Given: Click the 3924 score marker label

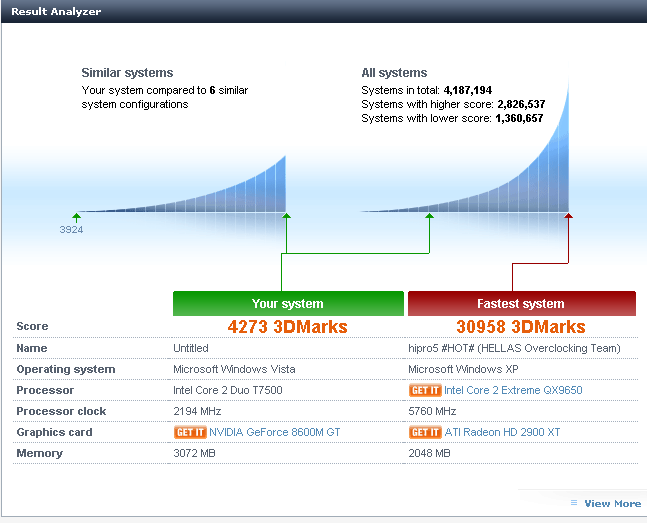Looking at the screenshot, I should click(71, 230).
